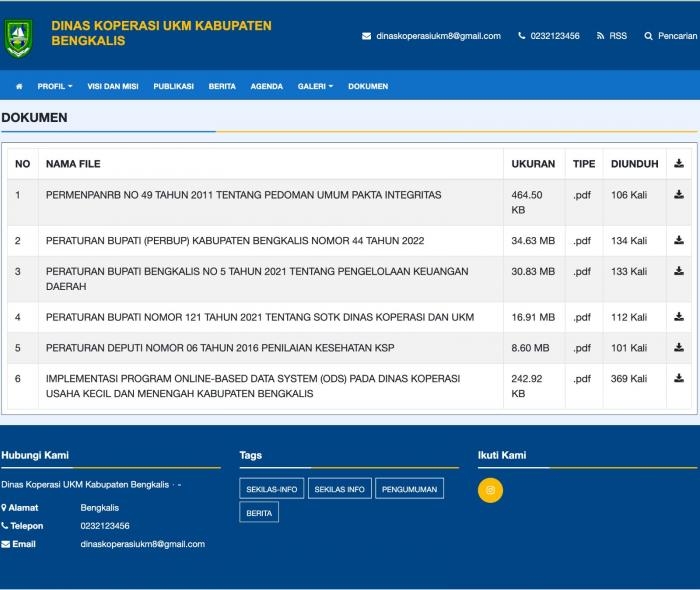
Task: Click the DIUNDUH column header
Action: [634, 164]
